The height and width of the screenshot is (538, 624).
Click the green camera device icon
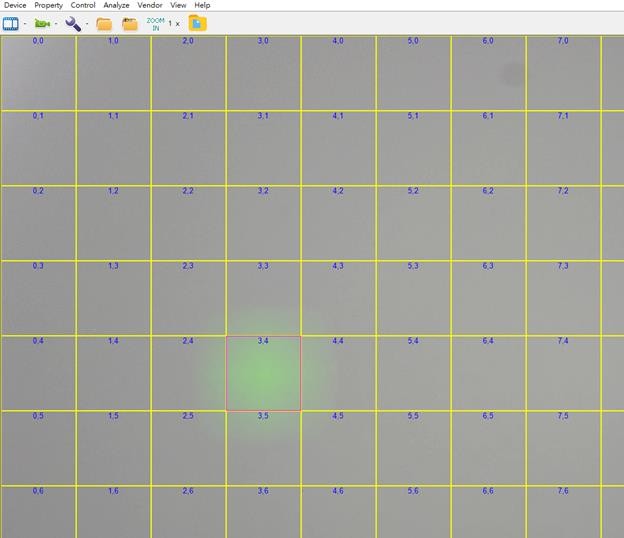point(42,23)
